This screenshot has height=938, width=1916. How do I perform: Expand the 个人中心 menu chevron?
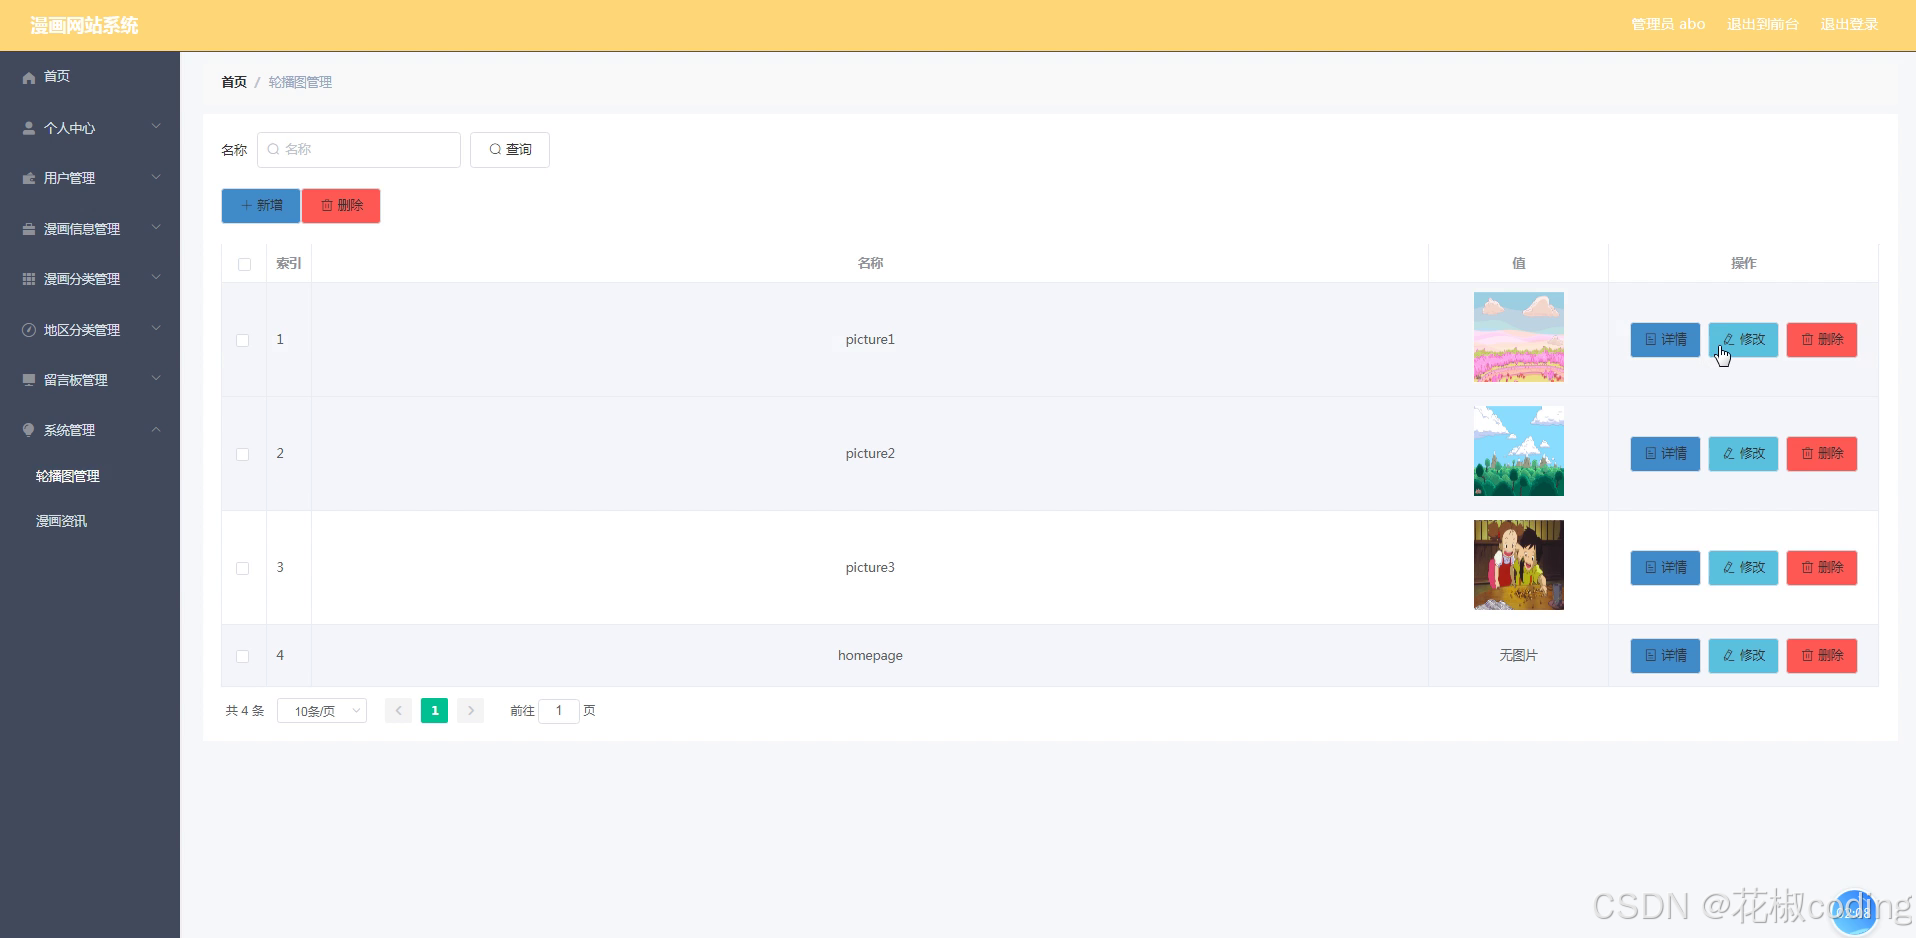pos(156,127)
